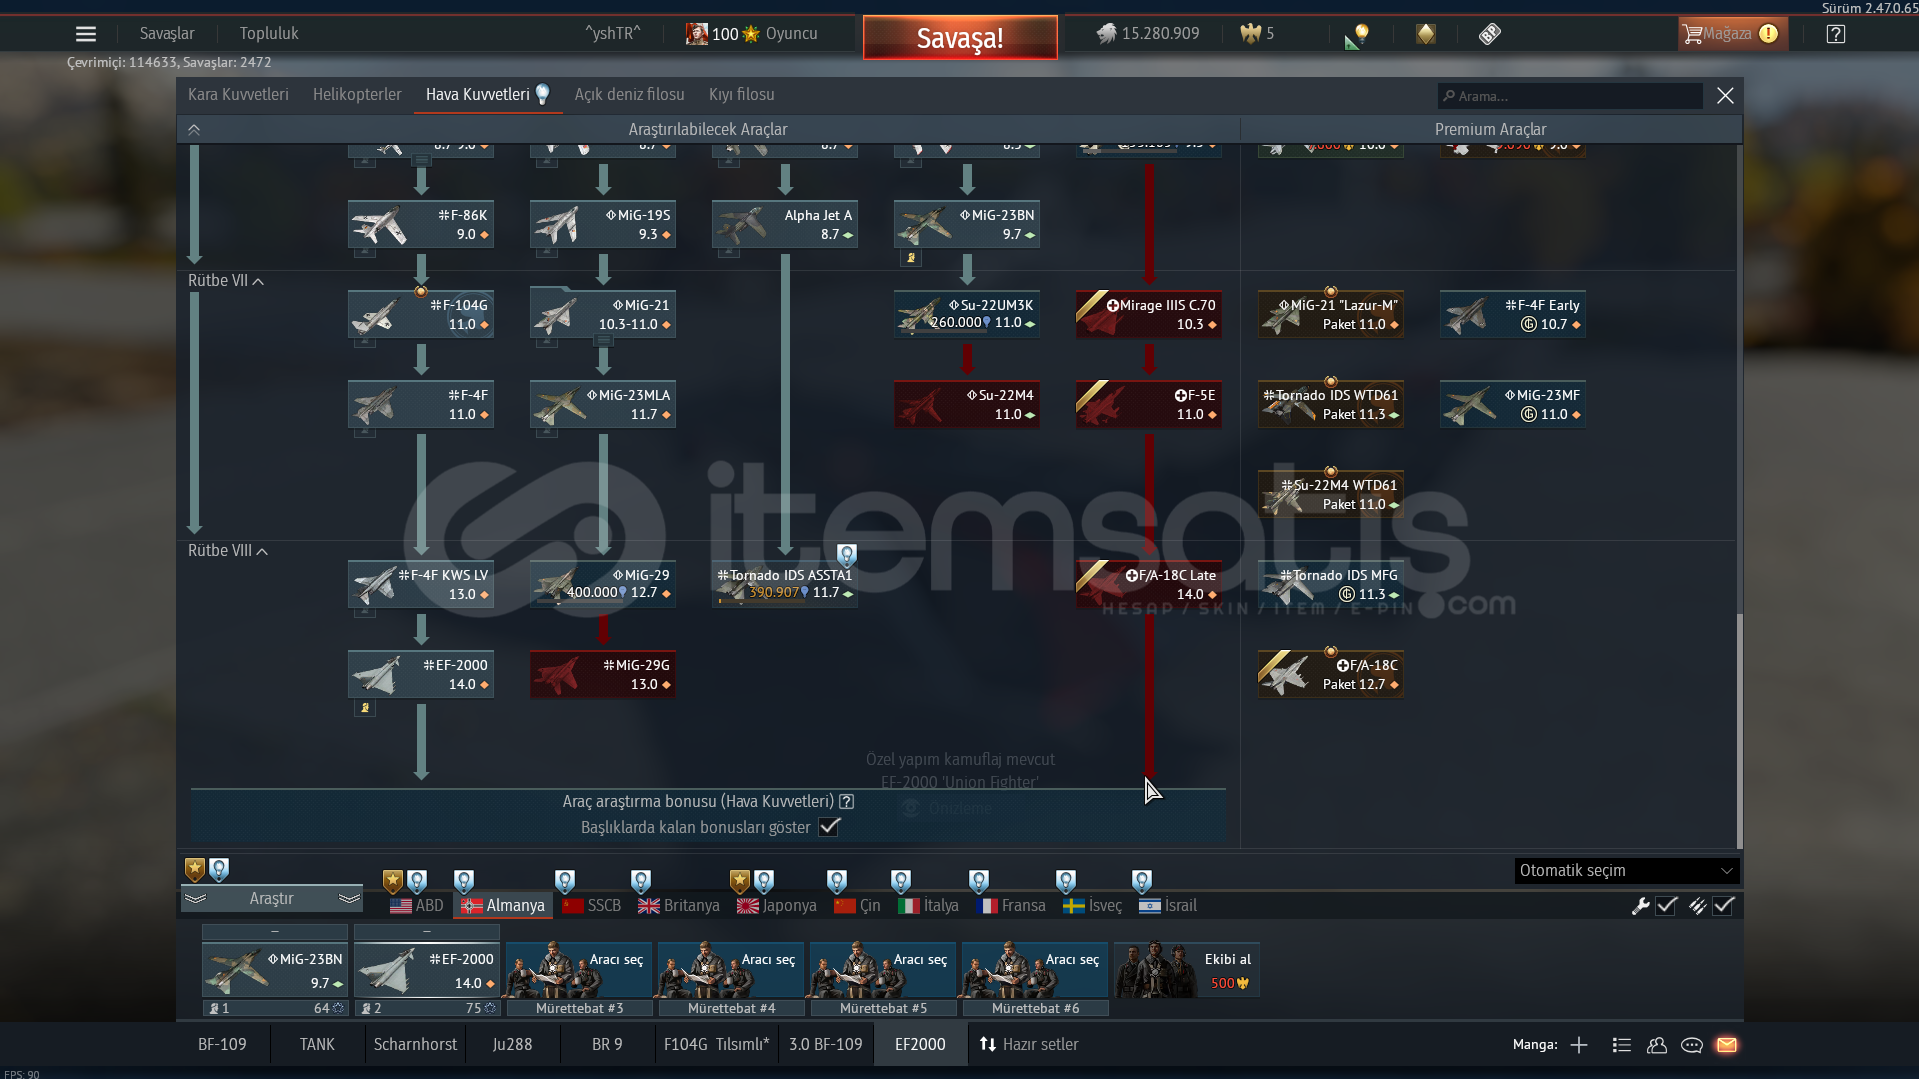Screen dimensions: 1919x1079
Task: Open the main hamburger menu
Action: point(86,34)
